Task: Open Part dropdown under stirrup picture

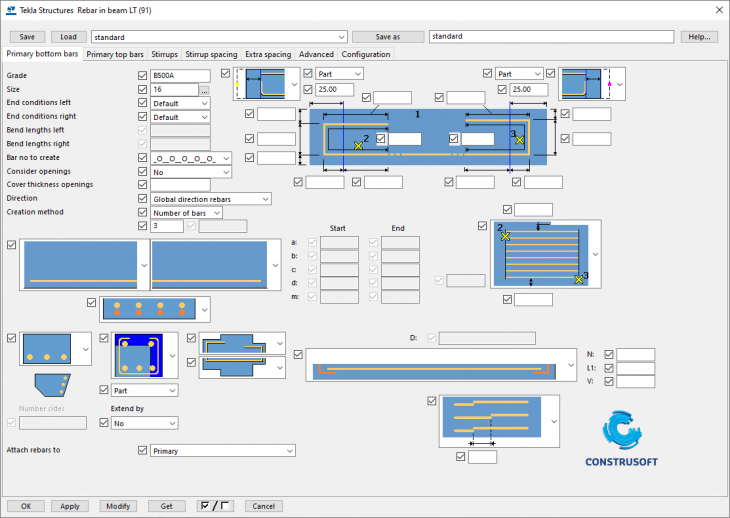Action: click(144, 390)
